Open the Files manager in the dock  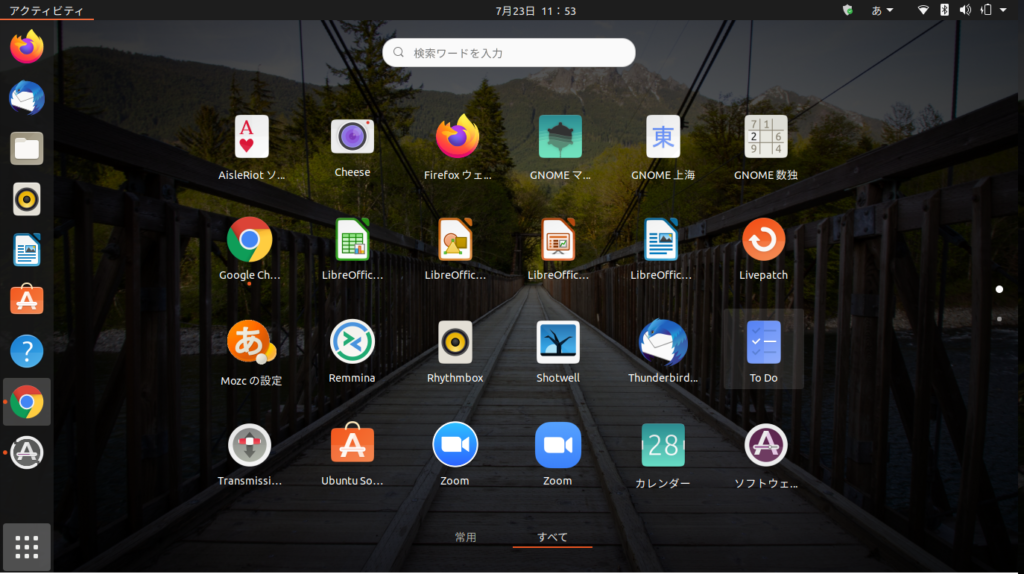[27, 149]
